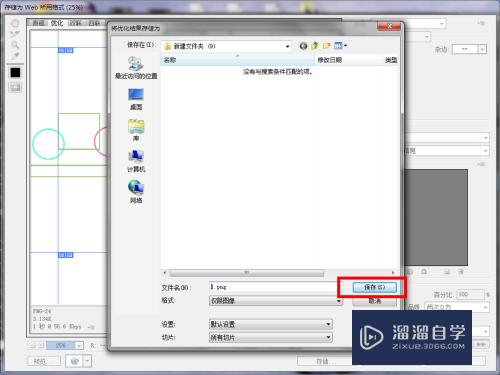The height and width of the screenshot is (375, 500).
Task: Click the 文件名 input field
Action: [275, 287]
